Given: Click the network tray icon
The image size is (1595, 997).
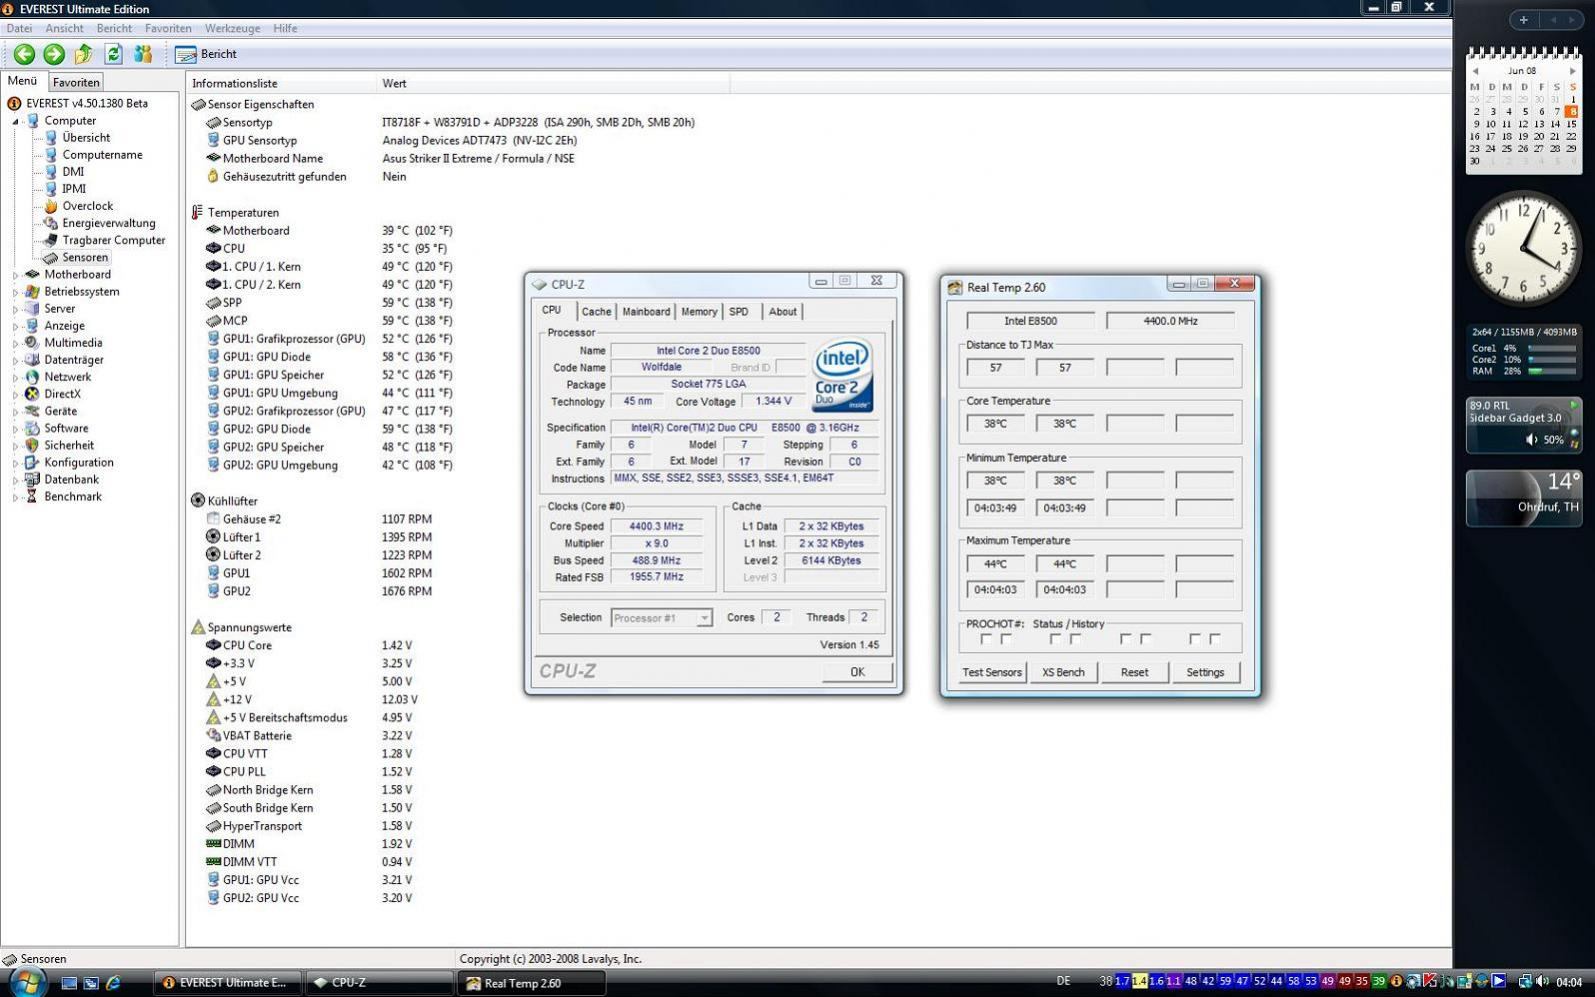Looking at the screenshot, I should pos(1525,982).
